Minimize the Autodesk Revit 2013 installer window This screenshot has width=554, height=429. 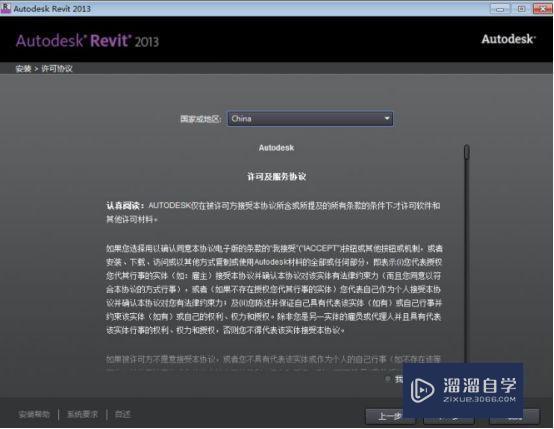click(x=500, y=8)
